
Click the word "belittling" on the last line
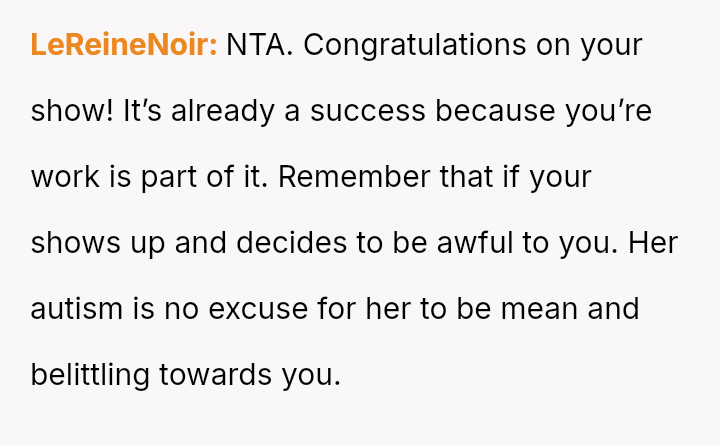[91, 375]
